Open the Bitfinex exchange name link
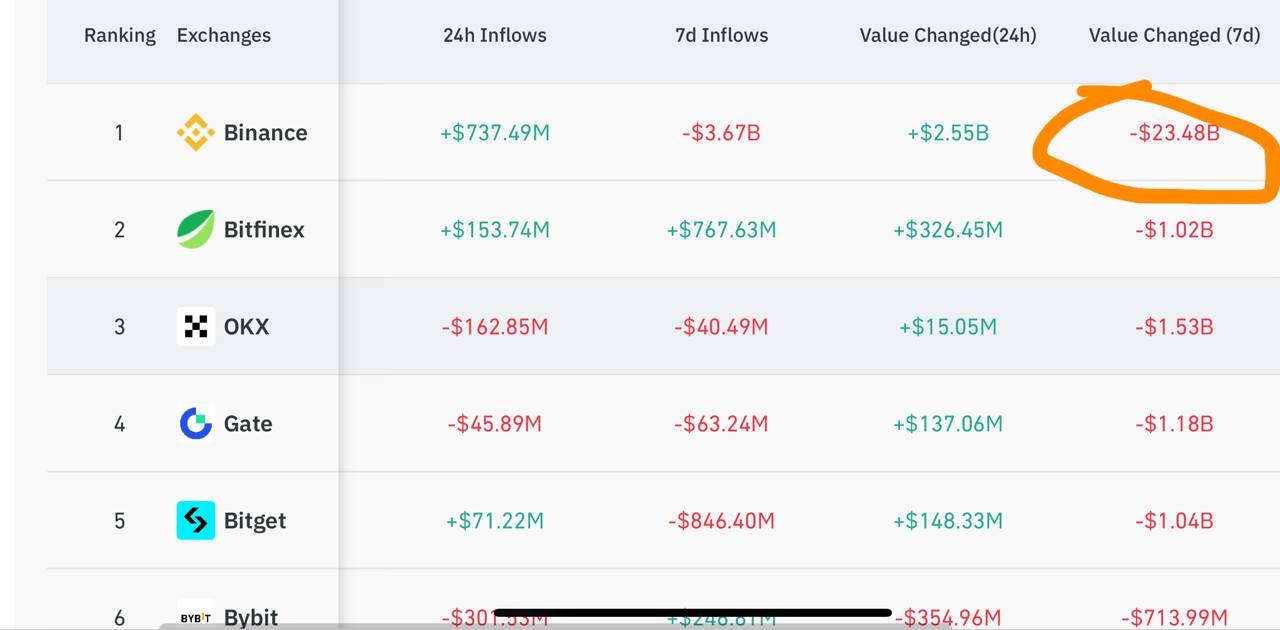The height and width of the screenshot is (630, 1280). tap(264, 229)
